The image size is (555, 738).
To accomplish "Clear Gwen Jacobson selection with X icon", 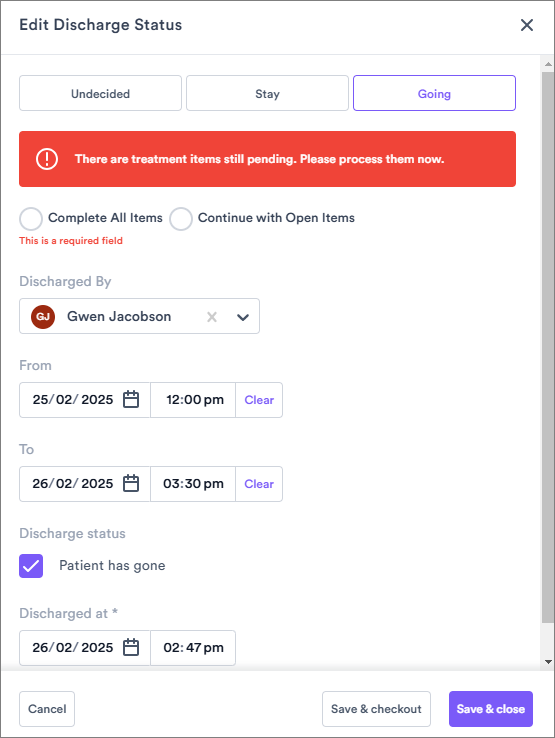I will coord(212,317).
